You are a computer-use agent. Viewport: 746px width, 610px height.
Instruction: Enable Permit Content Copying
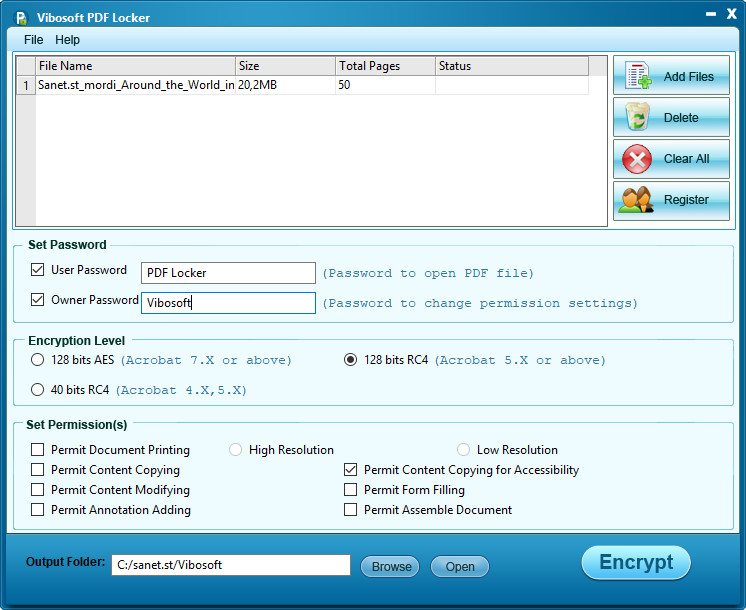37,470
